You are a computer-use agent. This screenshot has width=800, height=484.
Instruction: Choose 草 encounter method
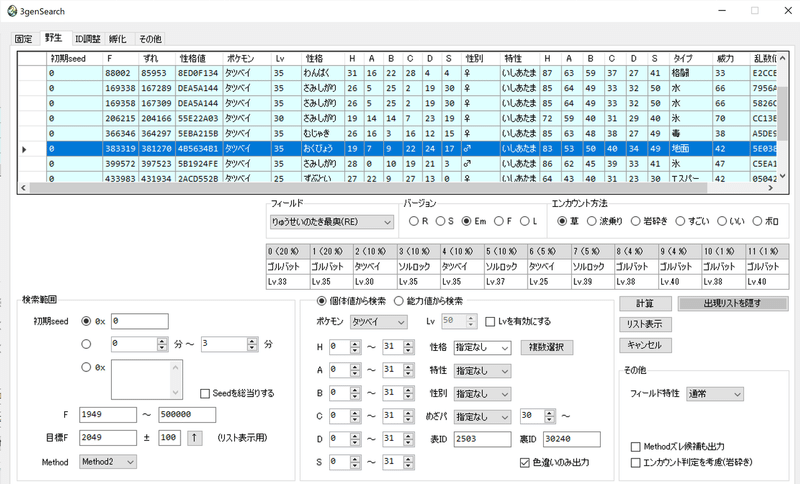[569, 221]
